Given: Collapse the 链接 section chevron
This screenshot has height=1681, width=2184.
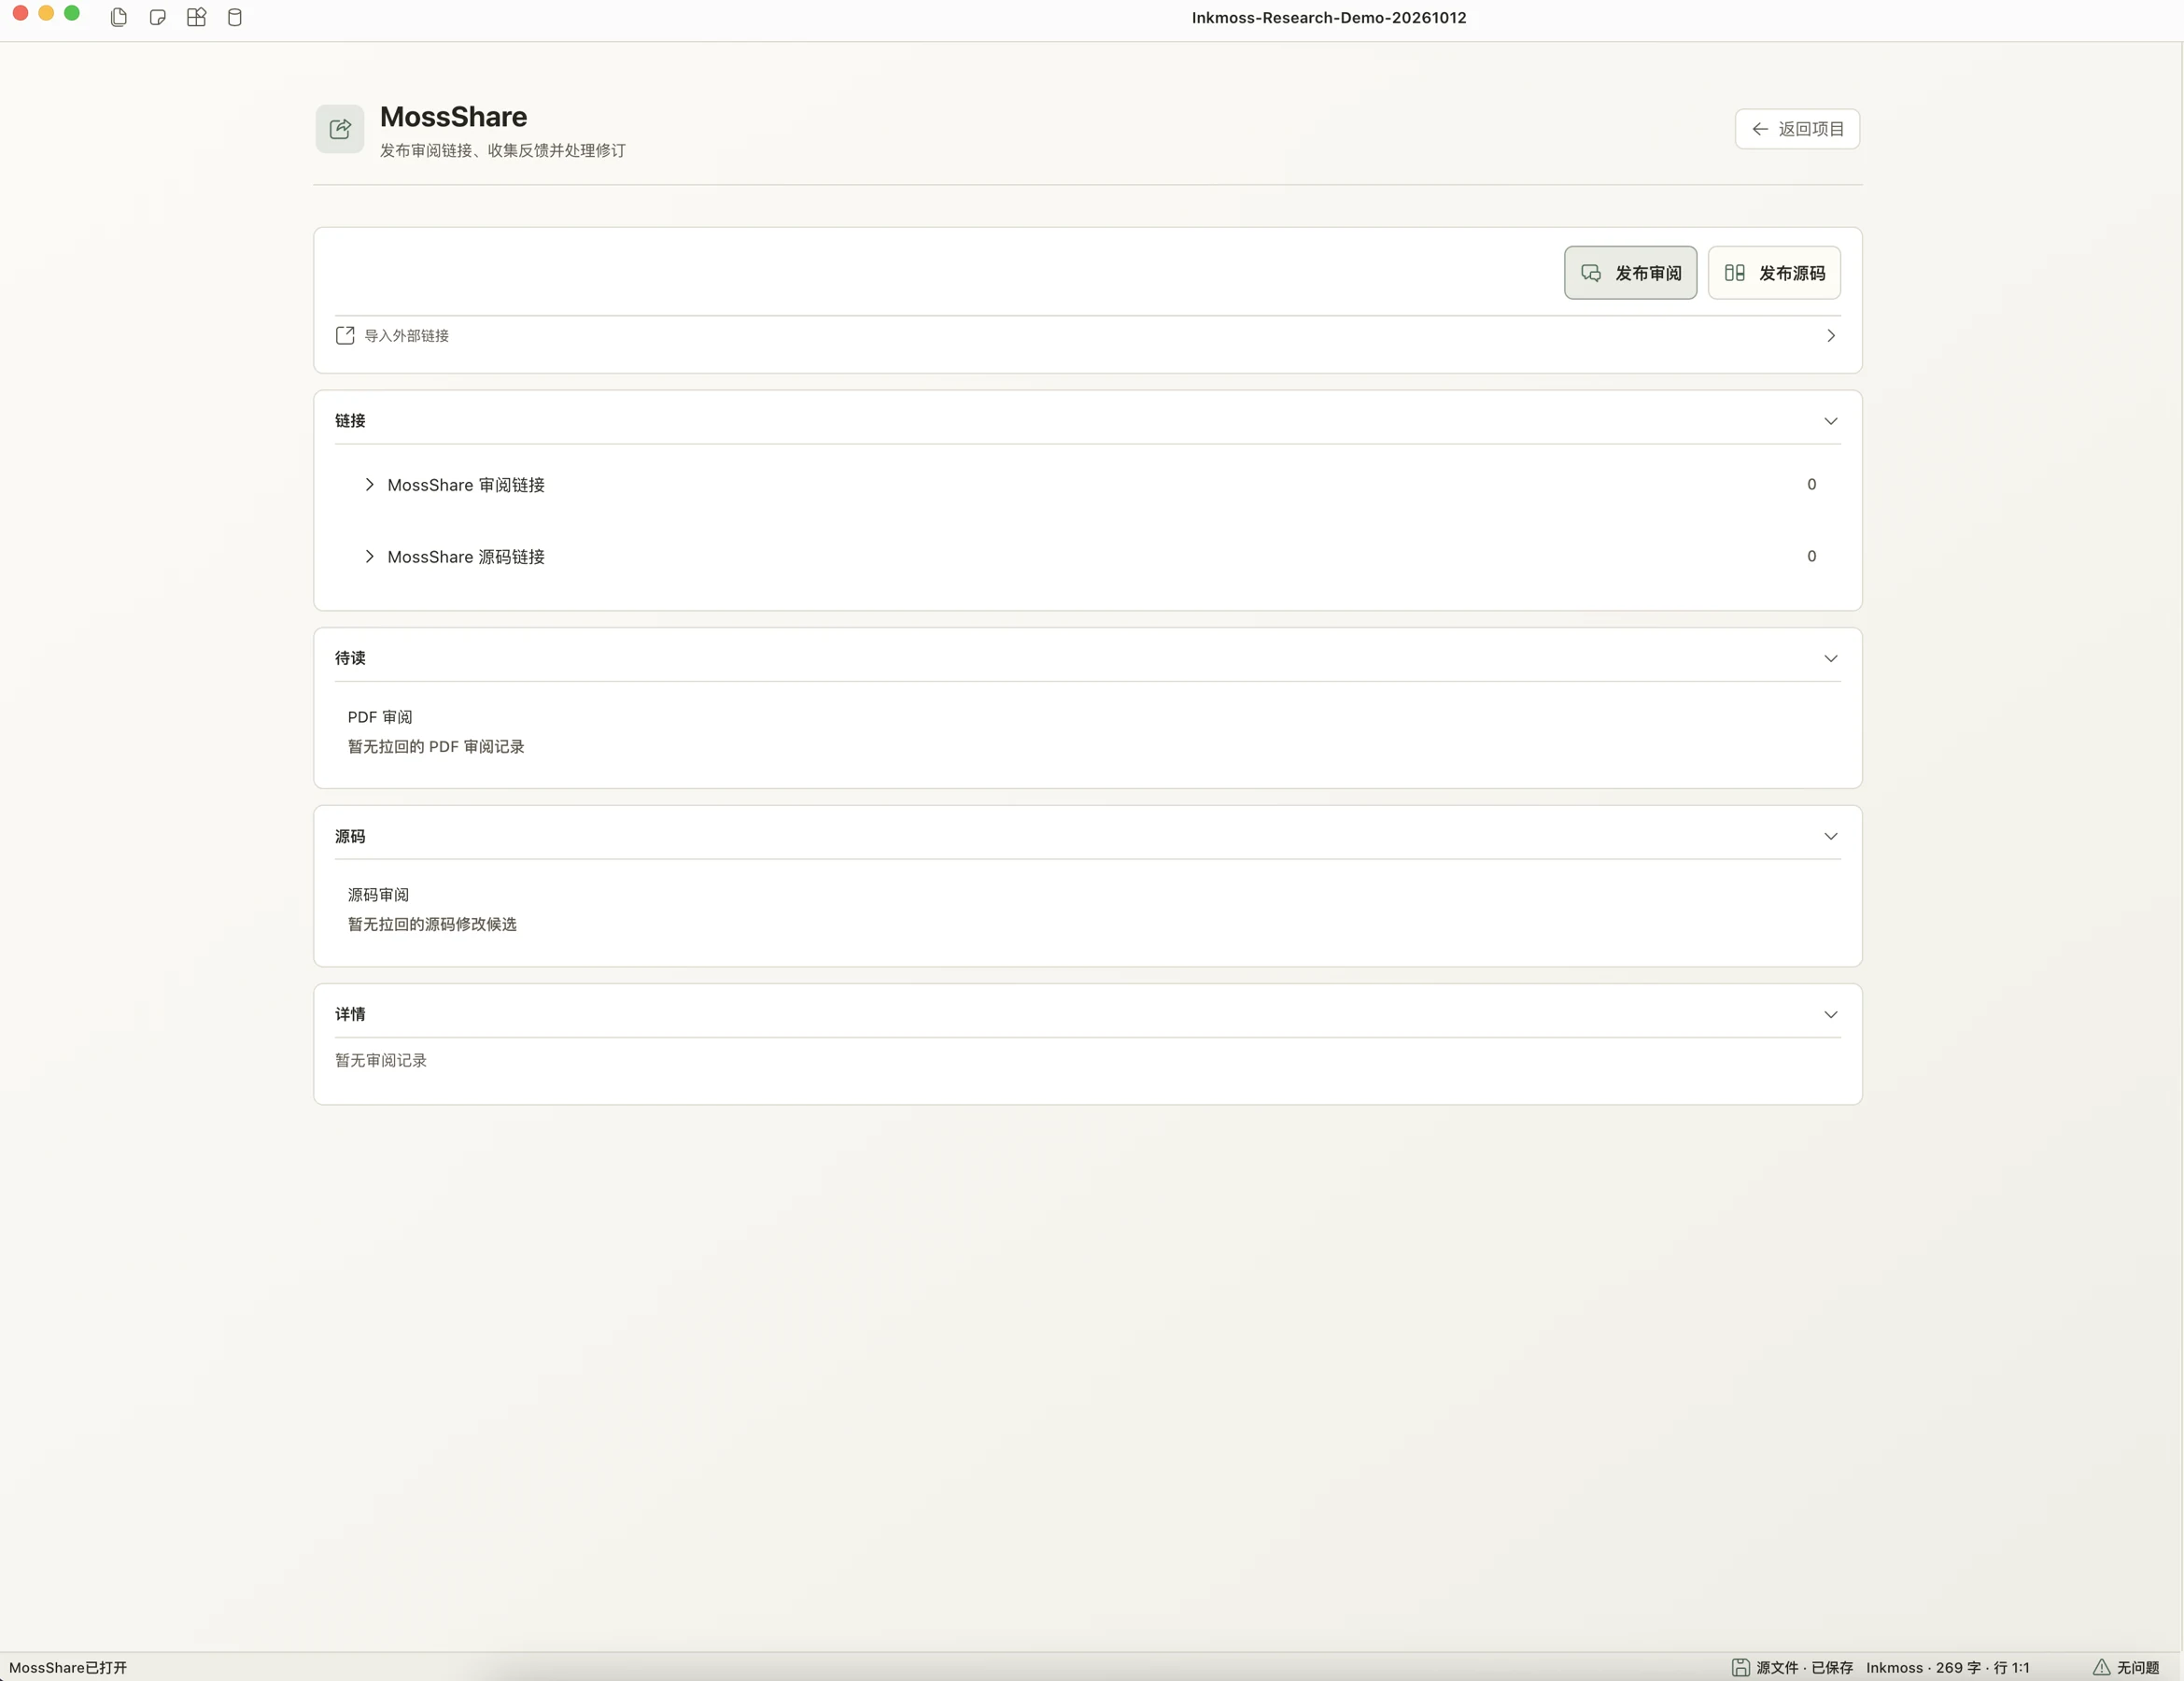Looking at the screenshot, I should click(x=1831, y=421).
